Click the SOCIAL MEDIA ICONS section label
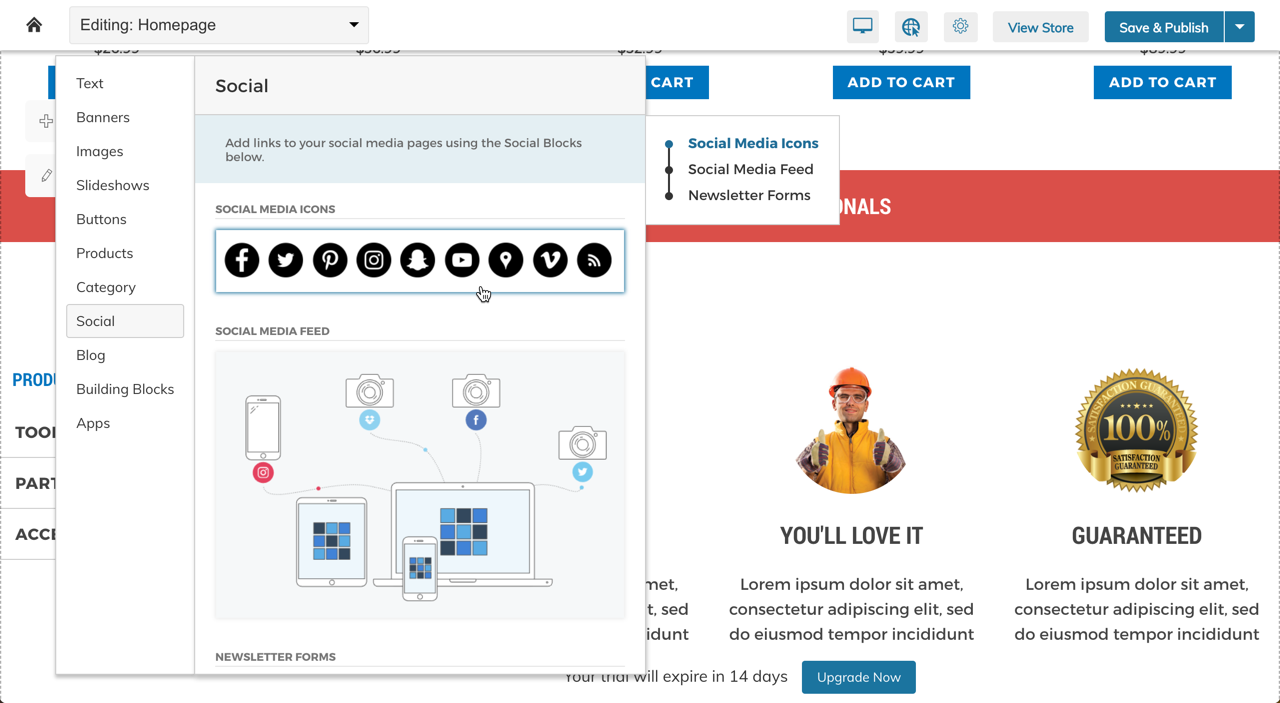The width and height of the screenshot is (1280, 703). [x=275, y=209]
